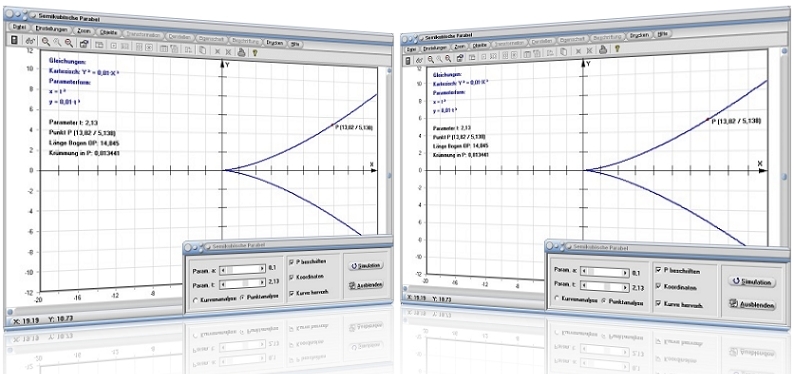The width and height of the screenshot is (794, 374).
Task: Click right arrow of 'Param. t' slider, left panel
Action: [x=263, y=282]
